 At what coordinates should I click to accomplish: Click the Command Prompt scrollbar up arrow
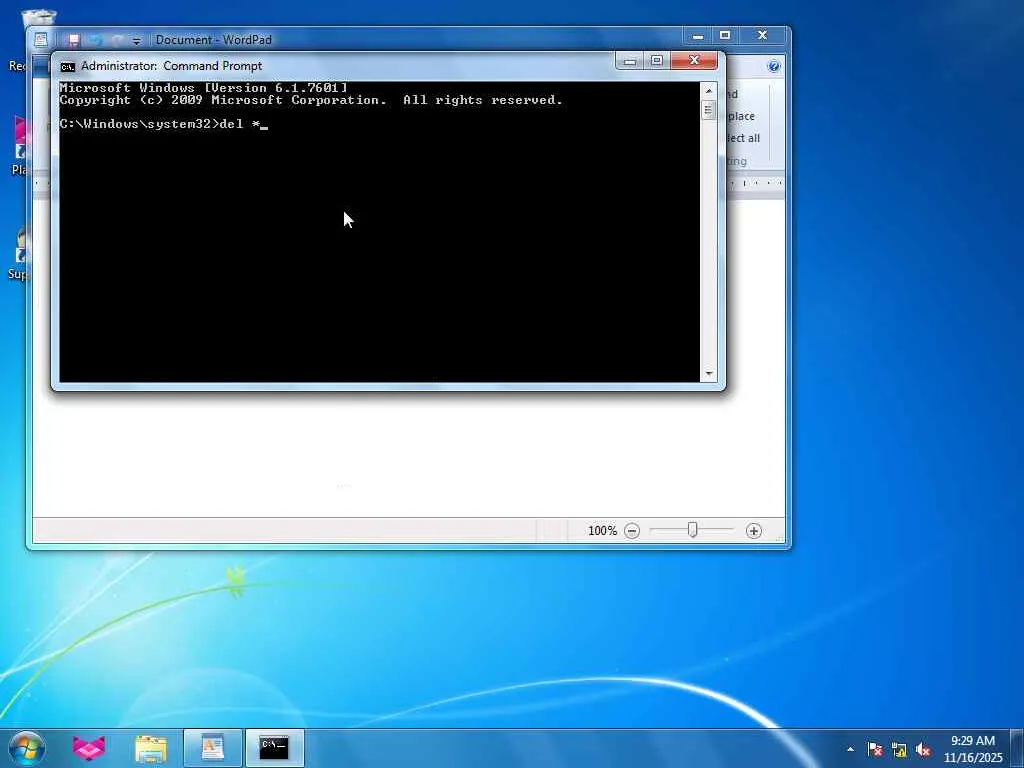pyautogui.click(x=709, y=90)
